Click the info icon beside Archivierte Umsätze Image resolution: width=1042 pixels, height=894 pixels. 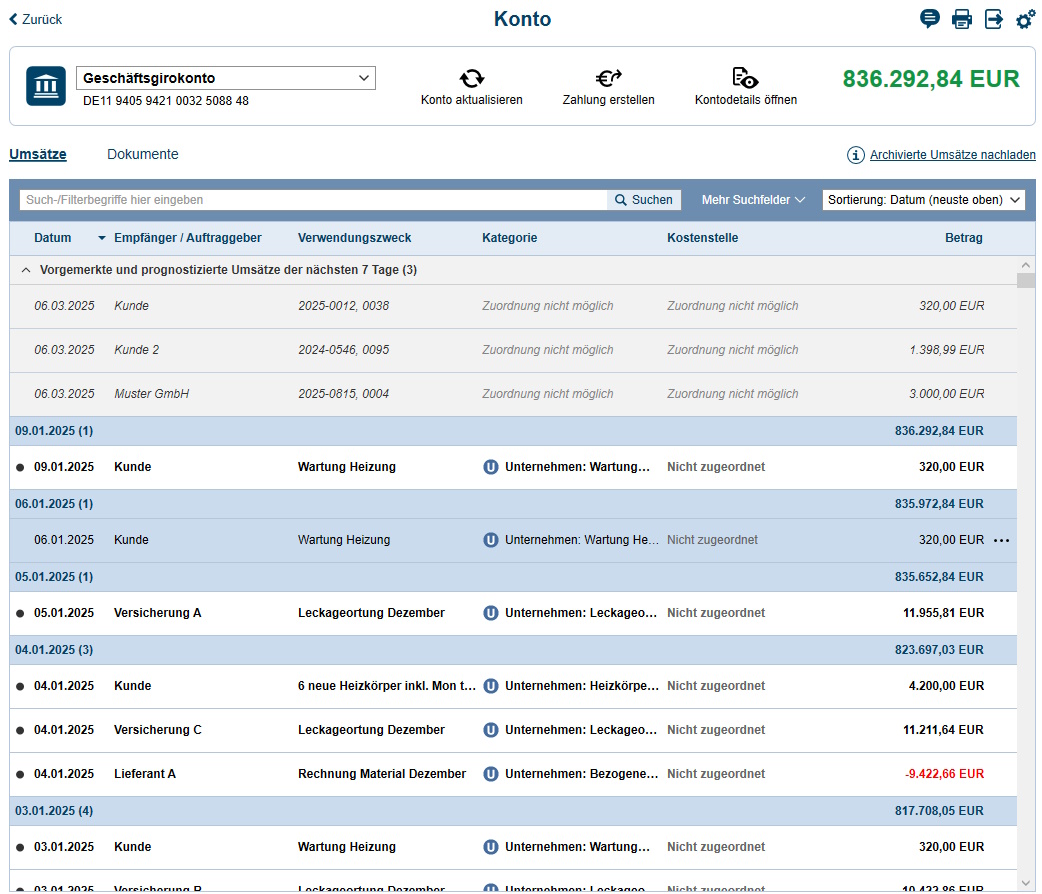(855, 155)
